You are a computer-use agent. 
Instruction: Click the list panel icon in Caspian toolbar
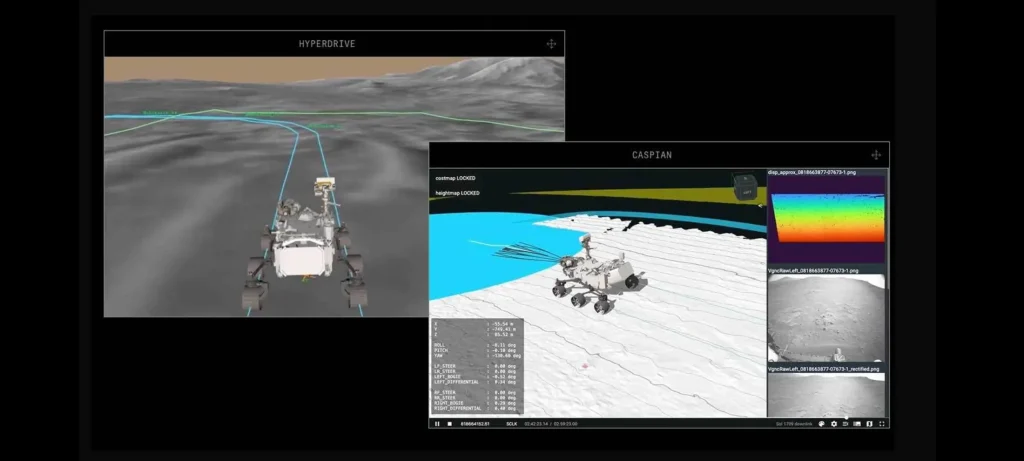845,424
